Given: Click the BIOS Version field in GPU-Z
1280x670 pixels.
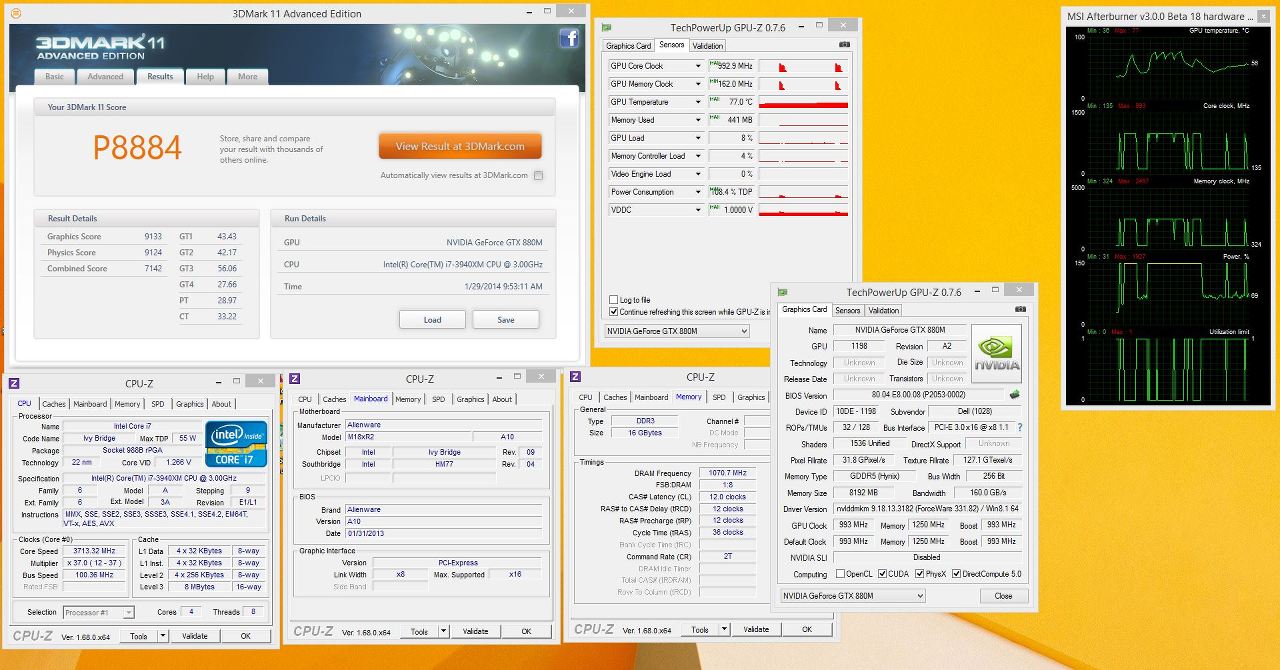Looking at the screenshot, I should 918,395.
